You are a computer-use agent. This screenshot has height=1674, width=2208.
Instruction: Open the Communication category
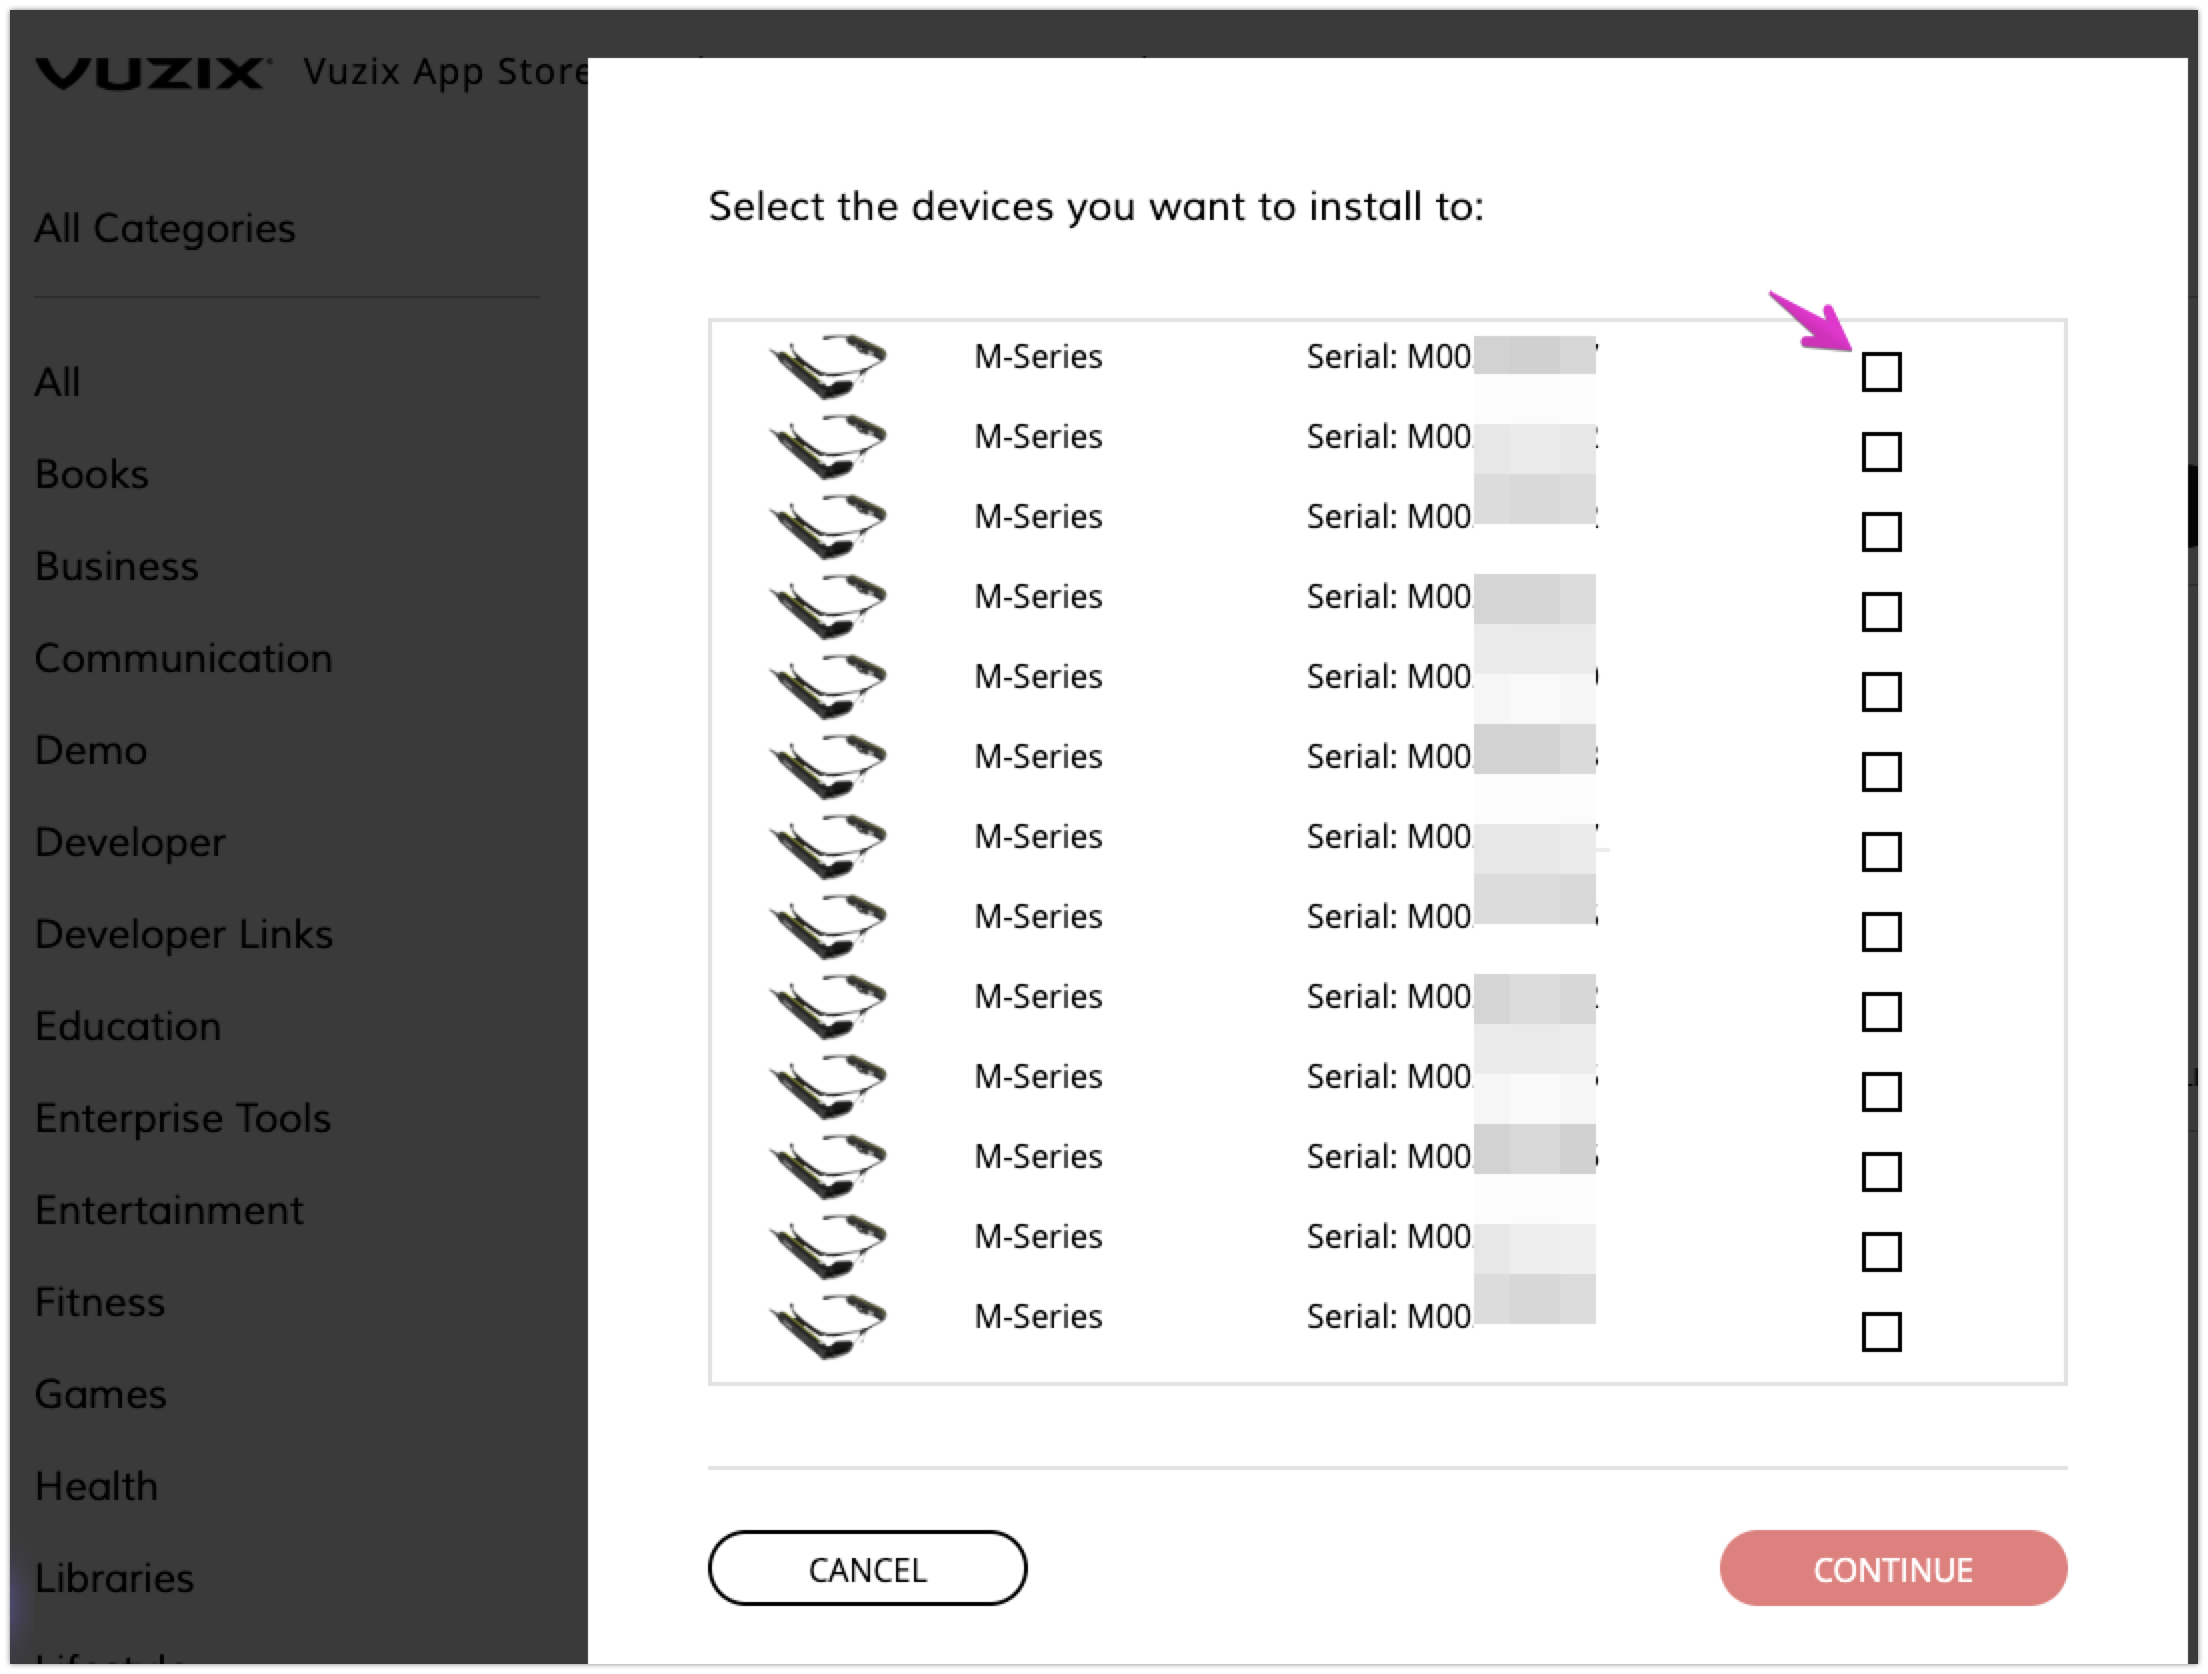(184, 658)
